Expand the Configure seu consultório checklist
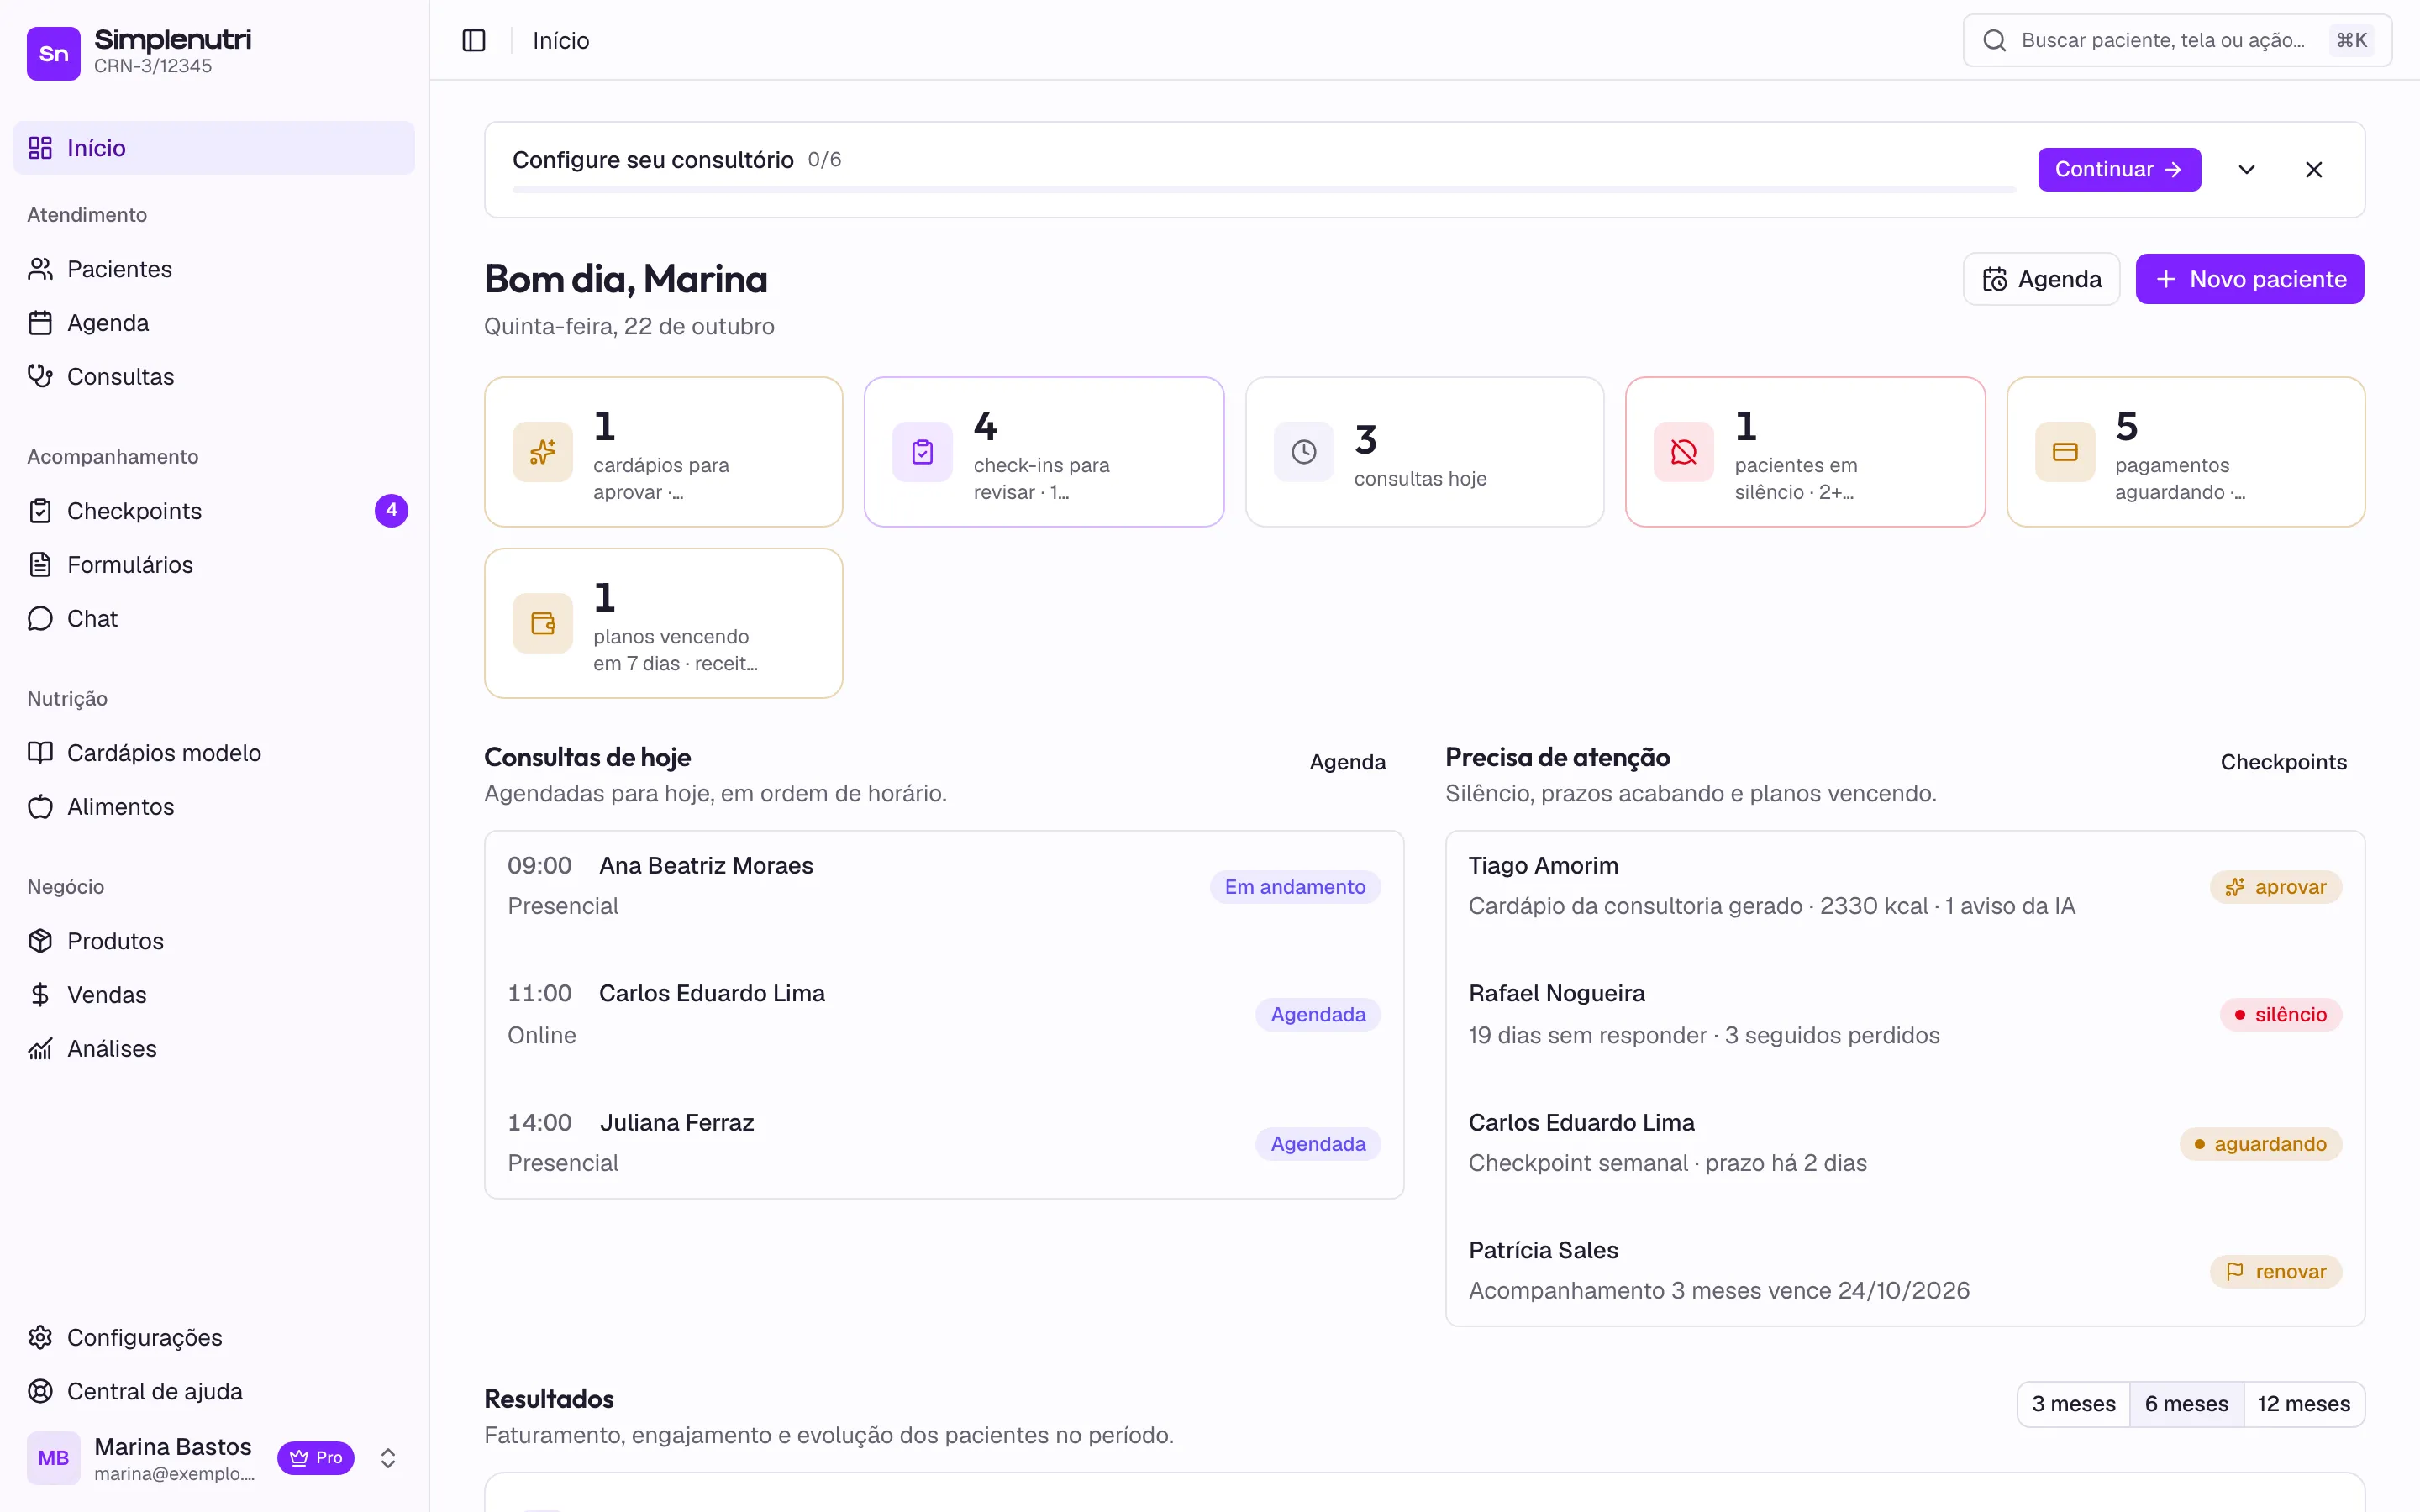Screen dimensions: 2420x1512 pos(2246,170)
